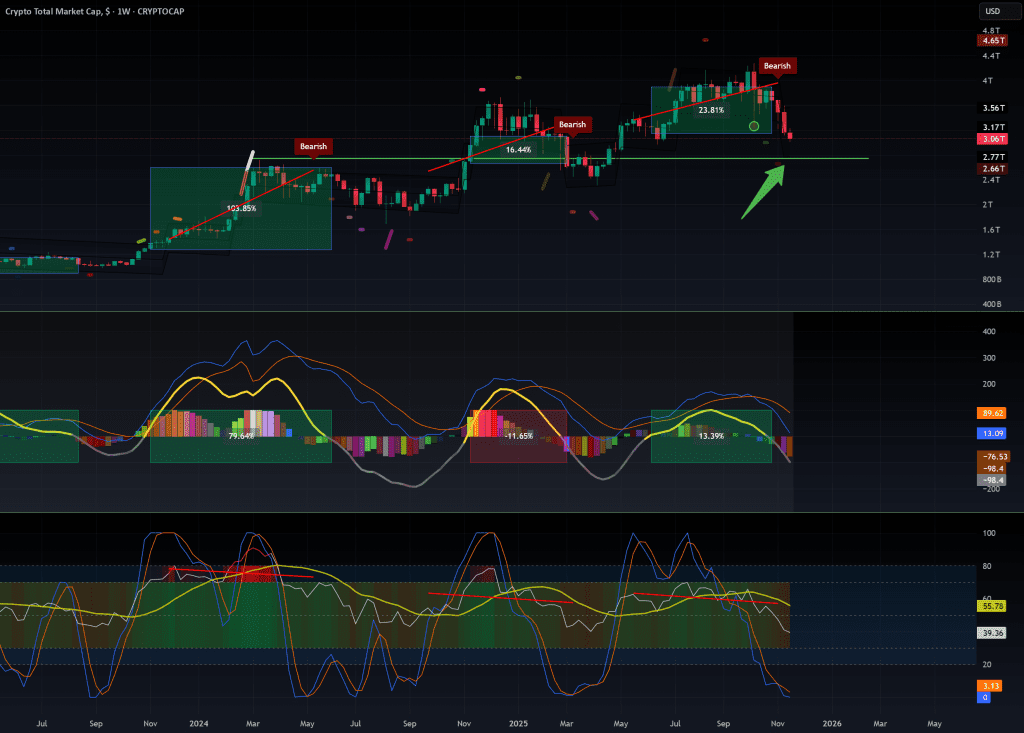This screenshot has width=1024, height=733.
Task: Click the red 3.06T current price label
Action: click(x=993, y=140)
